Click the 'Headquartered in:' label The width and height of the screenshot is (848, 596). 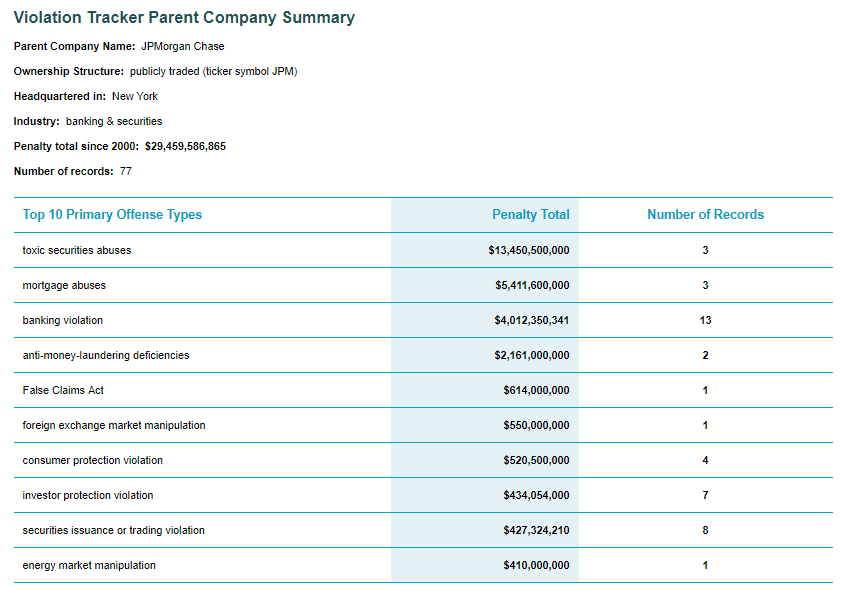tap(60, 96)
